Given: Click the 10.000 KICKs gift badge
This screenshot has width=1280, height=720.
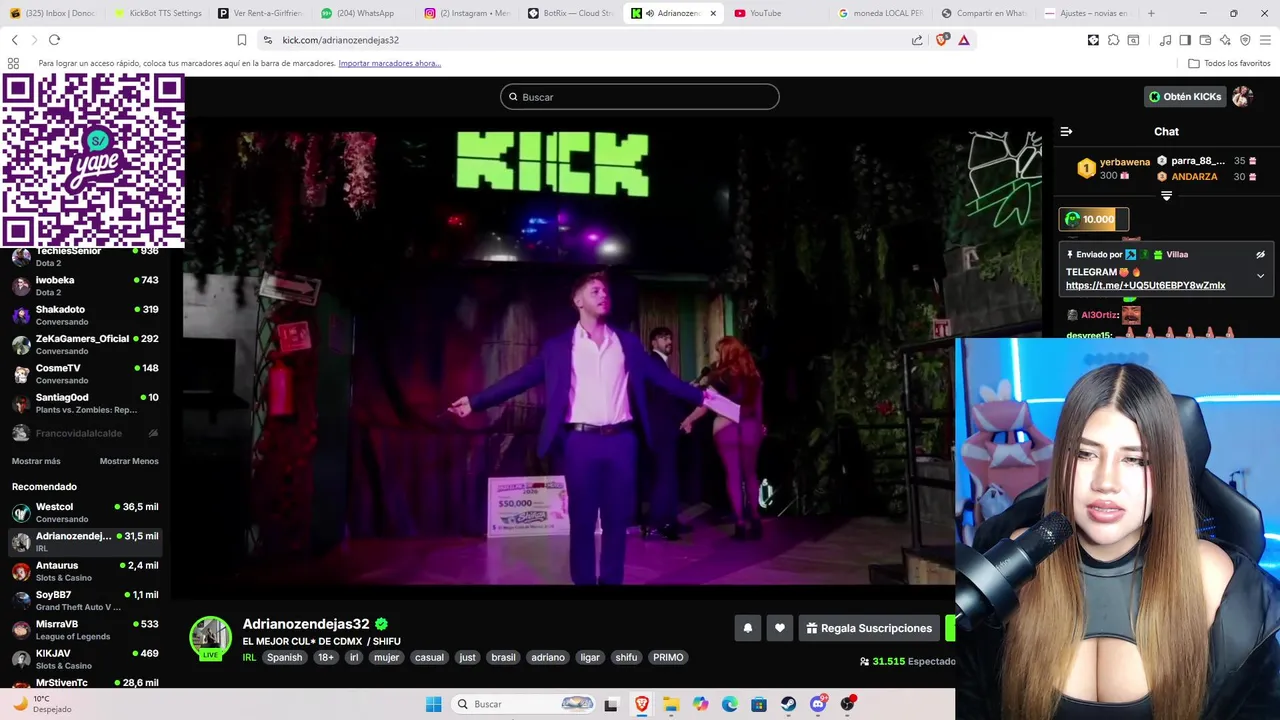Looking at the screenshot, I should point(1093,219).
